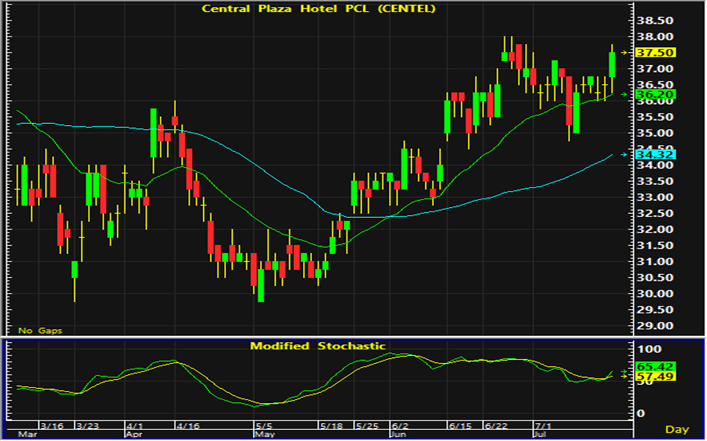Viewport: 707px width, 441px height.
Task: Click the 37.00 price axis label
Action: click(654, 69)
